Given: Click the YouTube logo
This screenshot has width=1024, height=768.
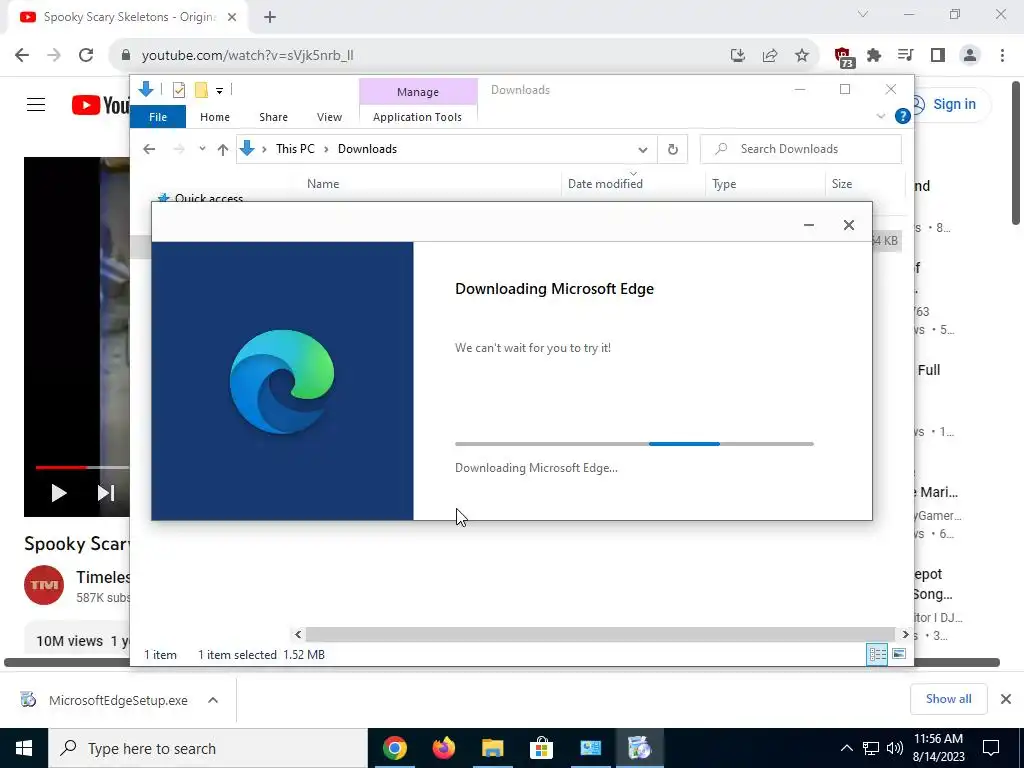Looking at the screenshot, I should (x=101, y=104).
